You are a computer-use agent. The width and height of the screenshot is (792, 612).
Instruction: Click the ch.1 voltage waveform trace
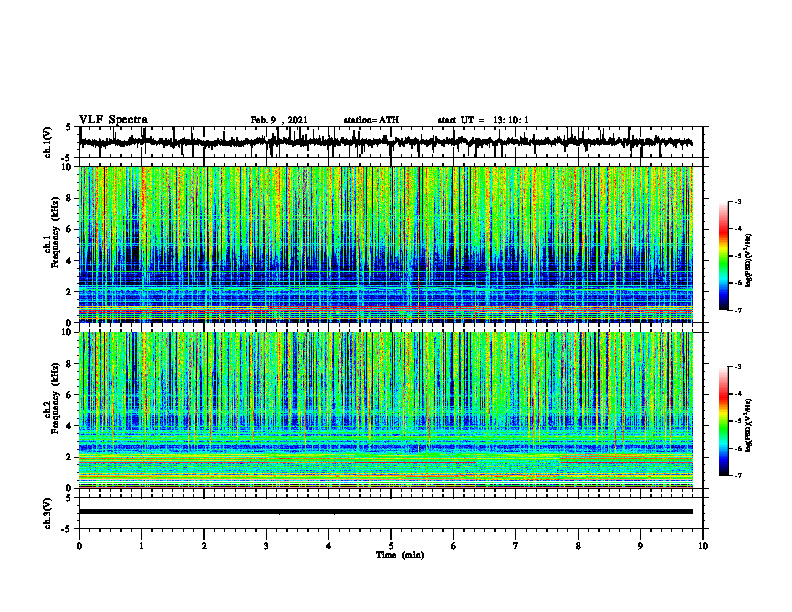[x=385, y=142]
